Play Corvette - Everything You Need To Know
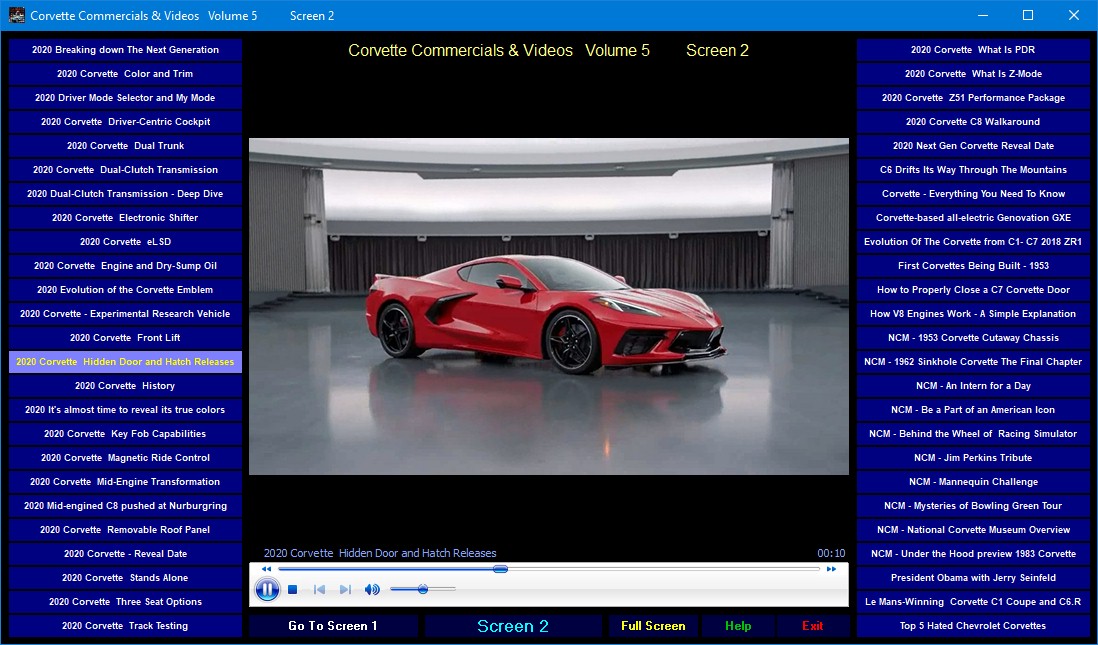Viewport: 1098px width, 645px height. click(x=973, y=194)
